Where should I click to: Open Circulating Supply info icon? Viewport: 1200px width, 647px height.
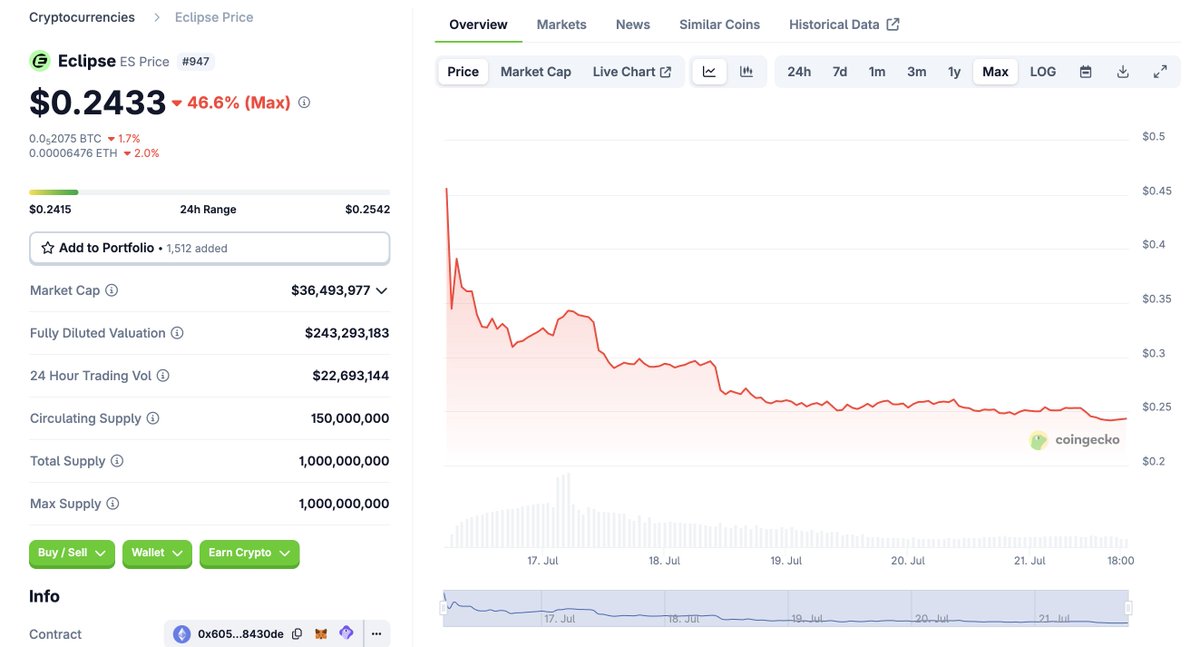(x=153, y=419)
